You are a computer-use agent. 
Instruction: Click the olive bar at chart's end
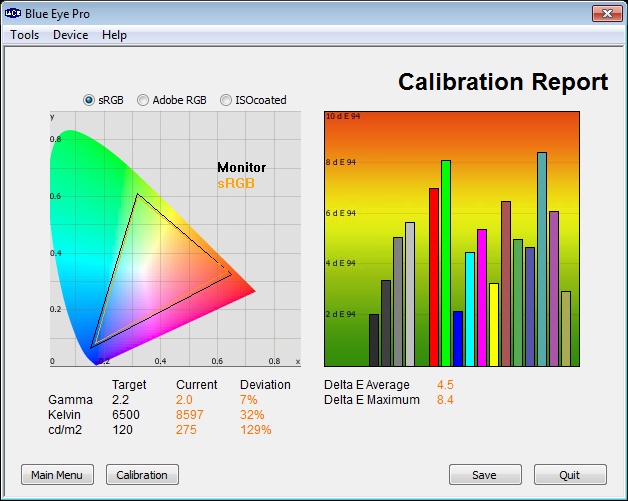(566, 329)
